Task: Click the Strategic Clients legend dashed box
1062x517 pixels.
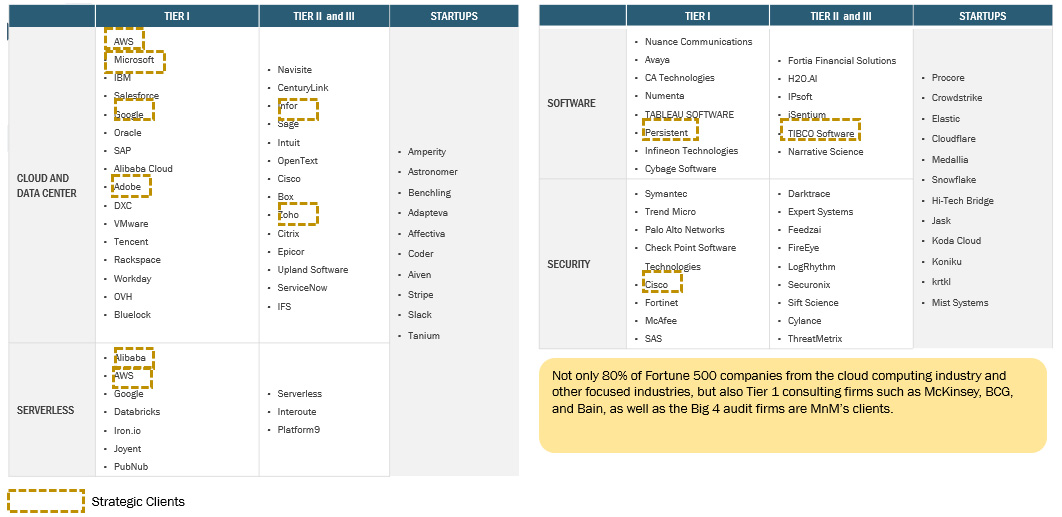Action: click(x=45, y=501)
